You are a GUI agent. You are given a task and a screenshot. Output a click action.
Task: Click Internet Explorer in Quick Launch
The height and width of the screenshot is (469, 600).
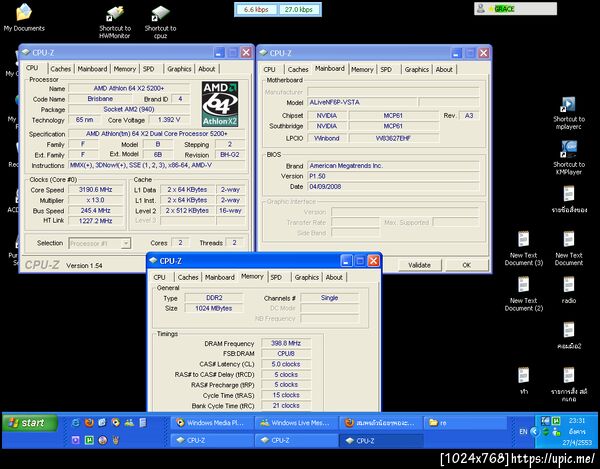click(76, 422)
